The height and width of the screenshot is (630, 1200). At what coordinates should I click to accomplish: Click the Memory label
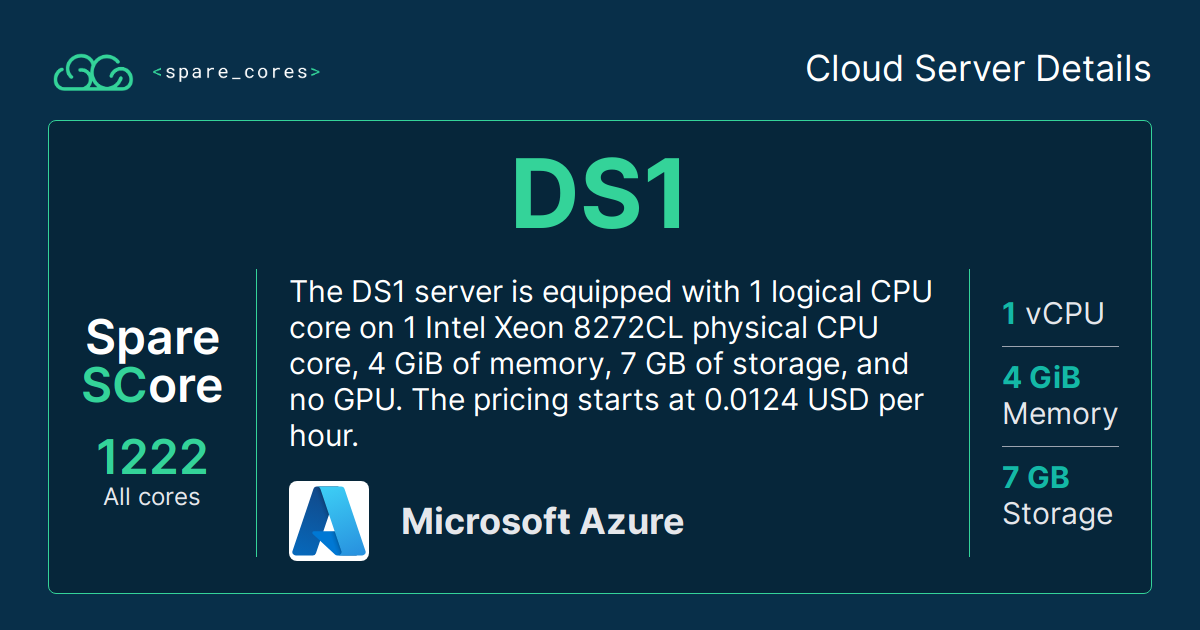1060,414
